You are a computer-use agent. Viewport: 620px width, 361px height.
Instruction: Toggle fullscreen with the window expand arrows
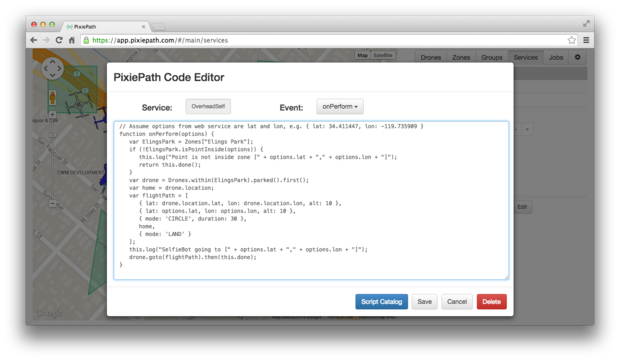[586, 24]
